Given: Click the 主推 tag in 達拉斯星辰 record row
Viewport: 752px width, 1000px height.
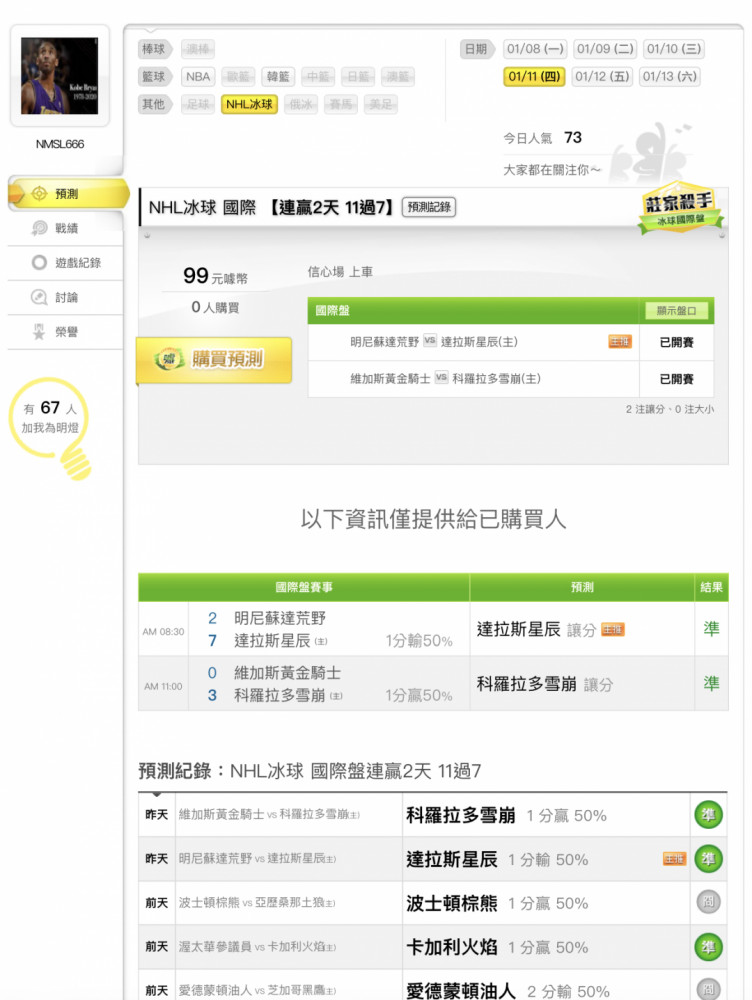Looking at the screenshot, I should pyautogui.click(x=674, y=859).
